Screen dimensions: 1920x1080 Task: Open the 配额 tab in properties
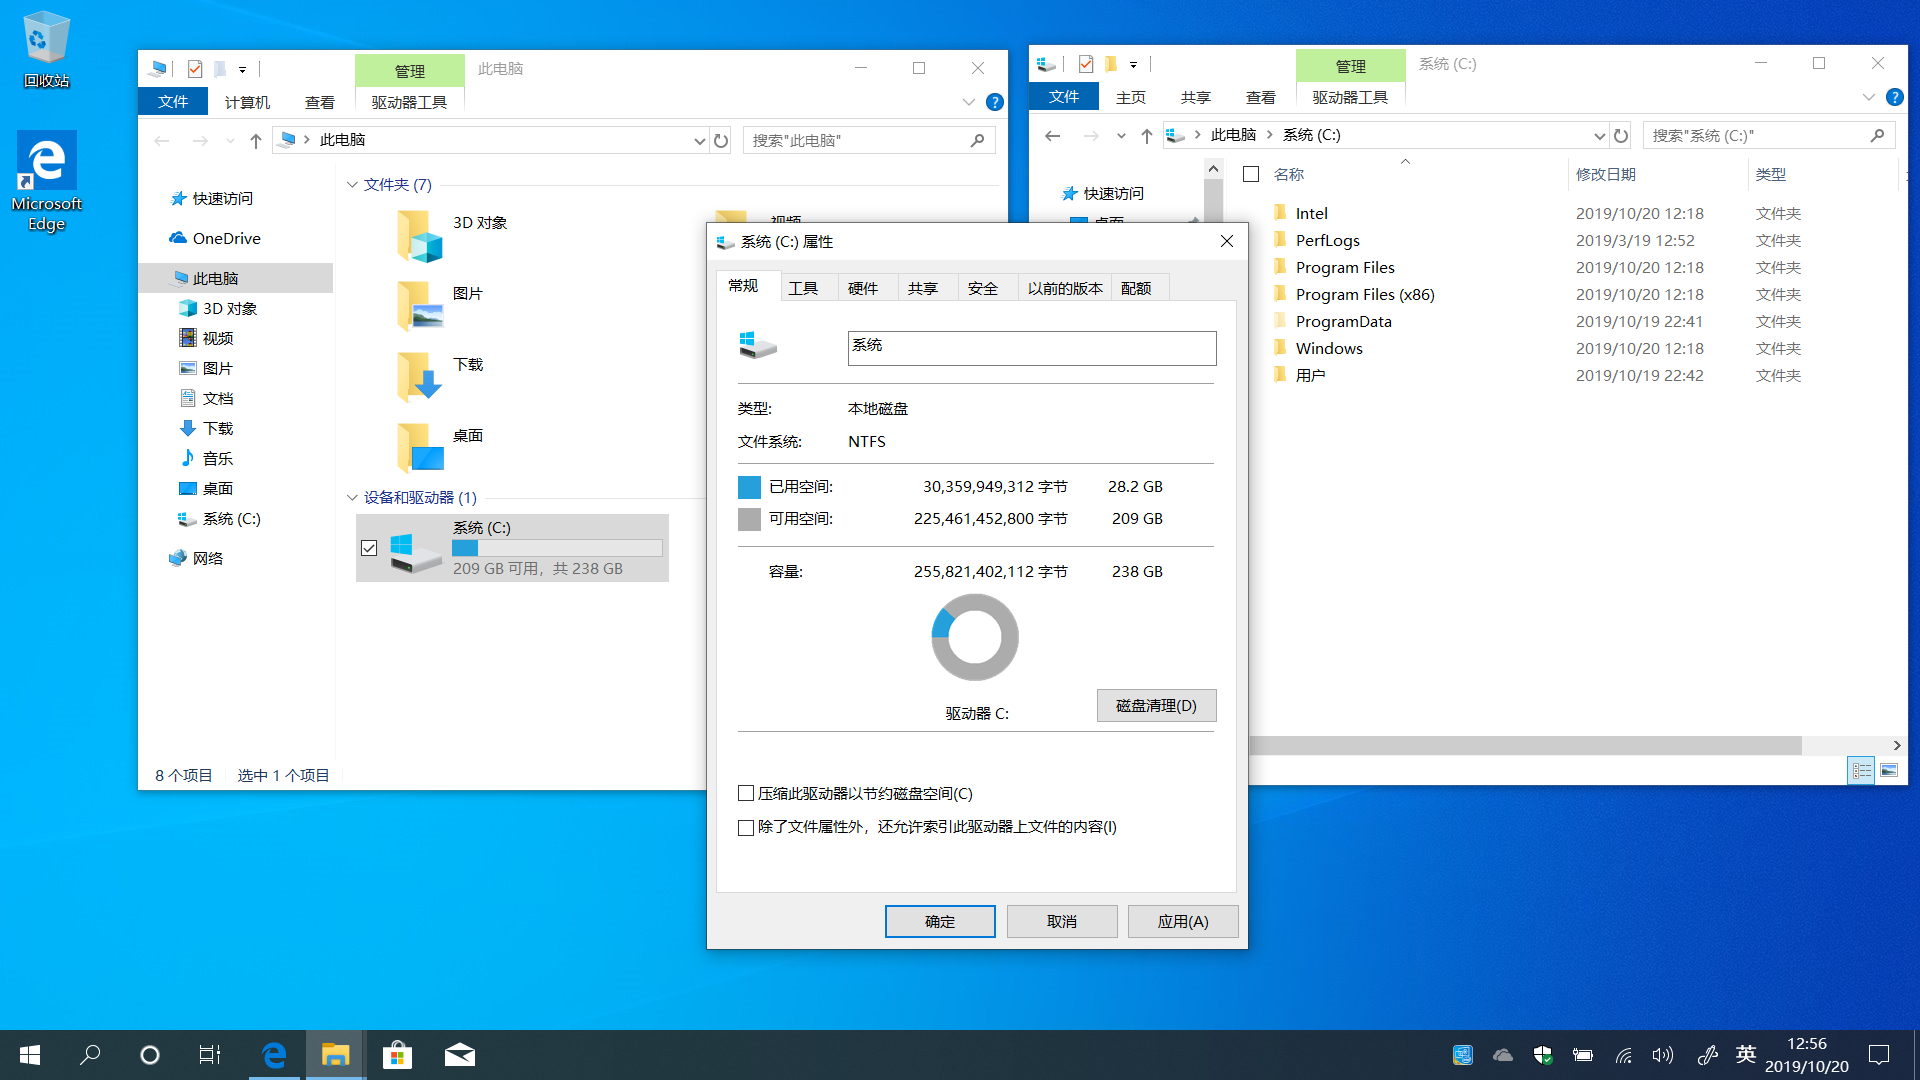pos(1136,289)
